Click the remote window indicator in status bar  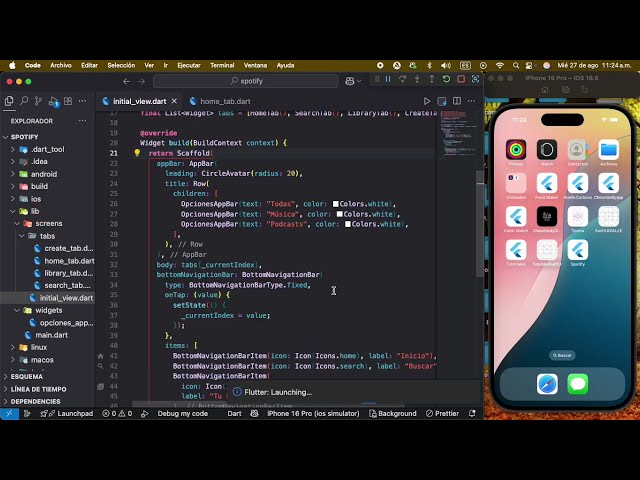click(x=9, y=413)
